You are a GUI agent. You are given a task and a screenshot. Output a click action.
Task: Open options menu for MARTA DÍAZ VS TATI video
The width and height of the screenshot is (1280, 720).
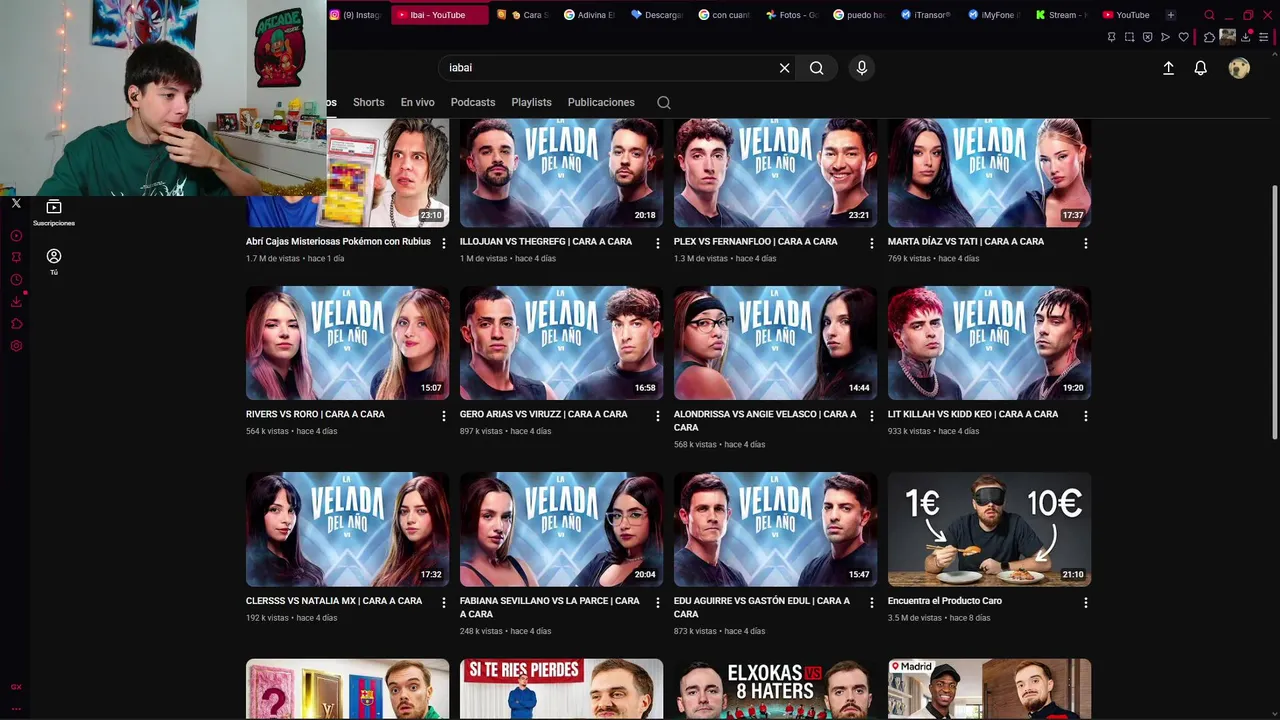[x=1085, y=243]
